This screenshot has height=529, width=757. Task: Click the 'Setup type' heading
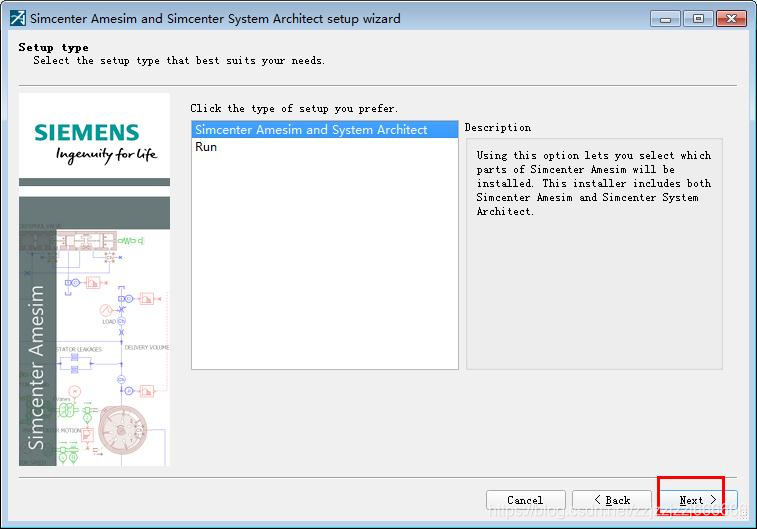[x=54, y=47]
